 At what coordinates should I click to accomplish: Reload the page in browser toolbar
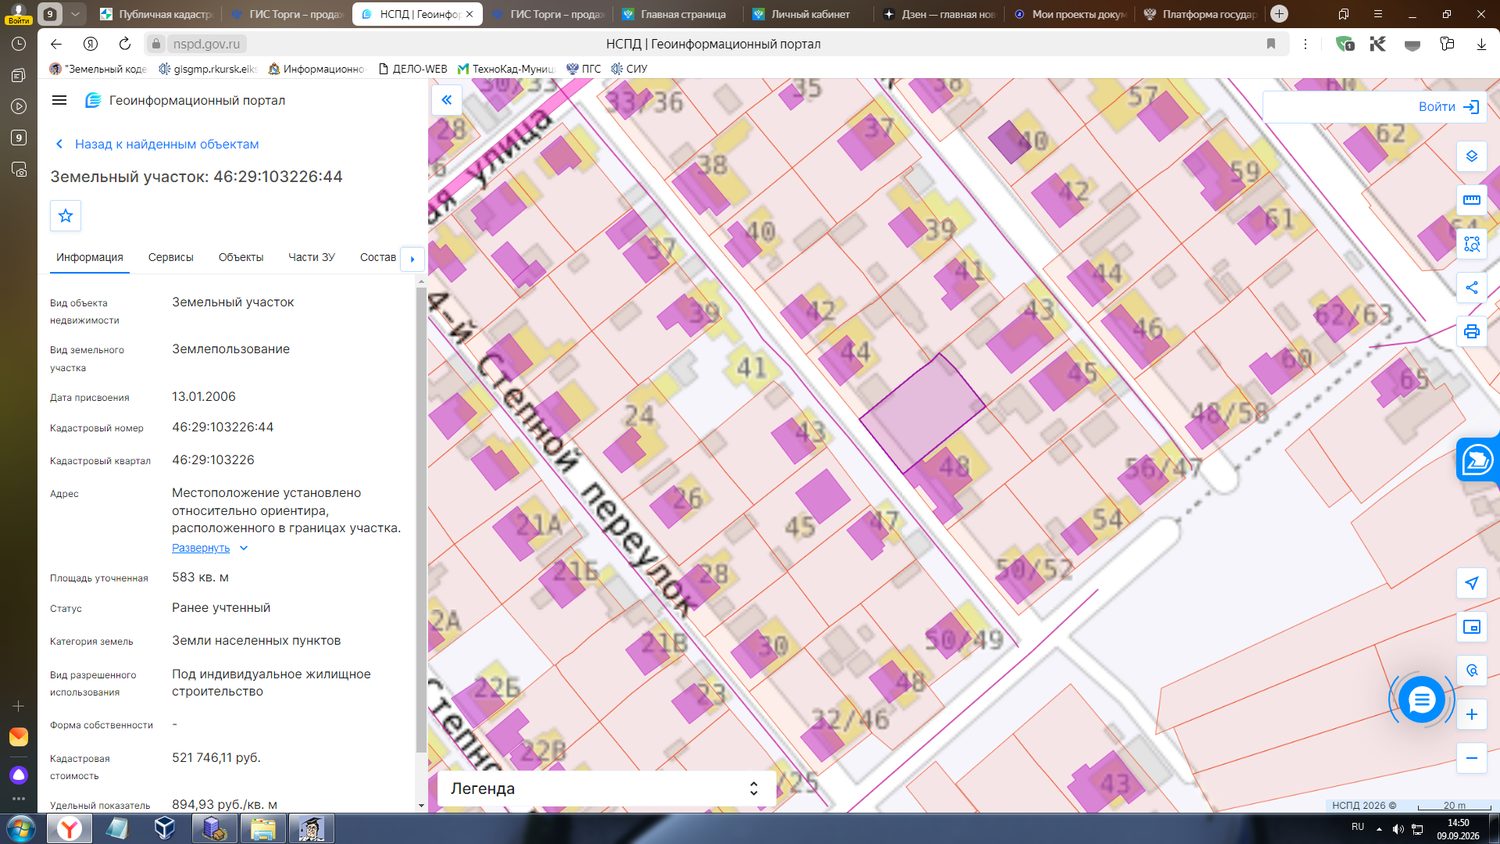(x=125, y=44)
